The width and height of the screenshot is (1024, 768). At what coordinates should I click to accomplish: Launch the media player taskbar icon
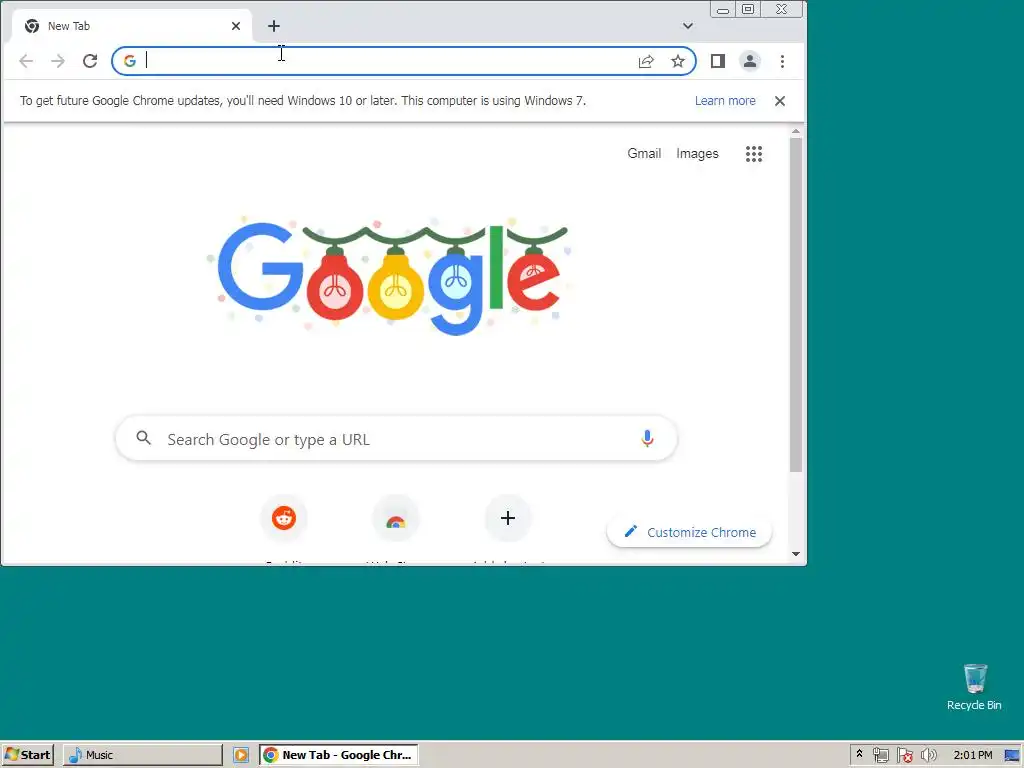[x=241, y=755]
